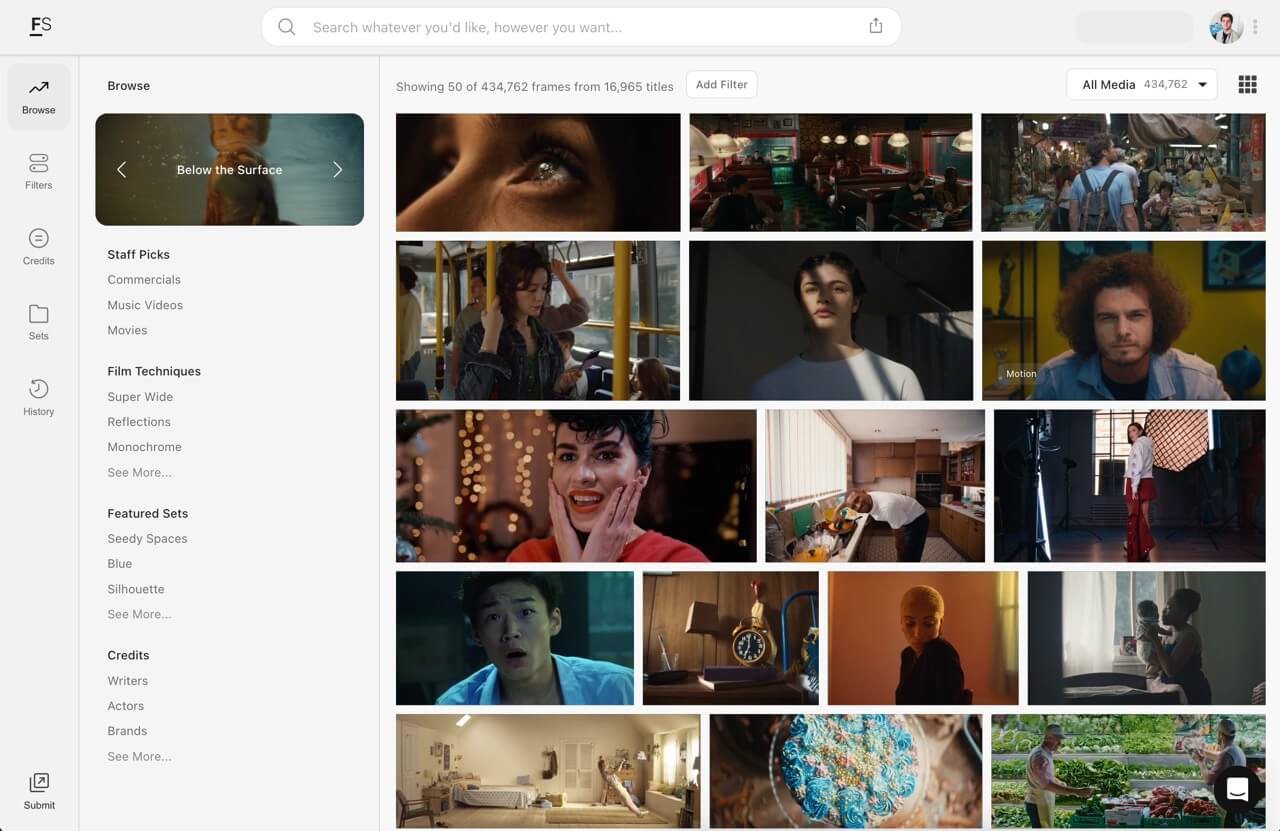Viewport: 1280px width, 831px height.
Task: Expand See More under Featured Sets
Action: 139,614
